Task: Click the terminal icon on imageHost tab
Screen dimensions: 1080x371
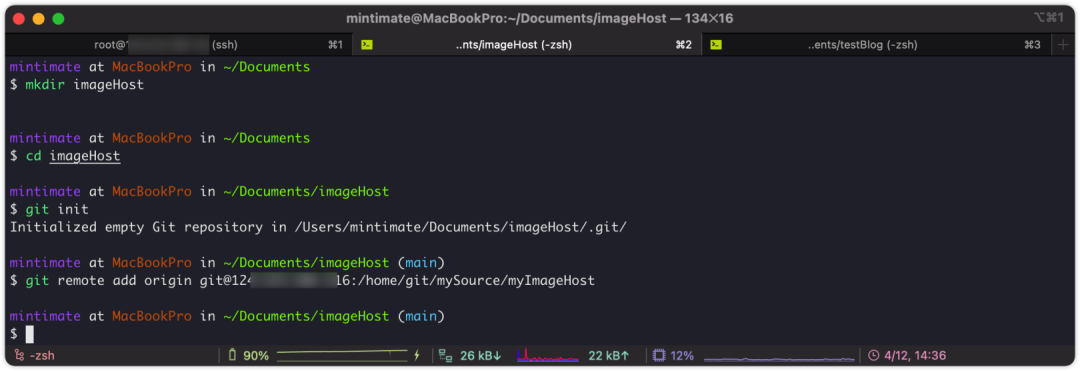Action: click(368, 45)
